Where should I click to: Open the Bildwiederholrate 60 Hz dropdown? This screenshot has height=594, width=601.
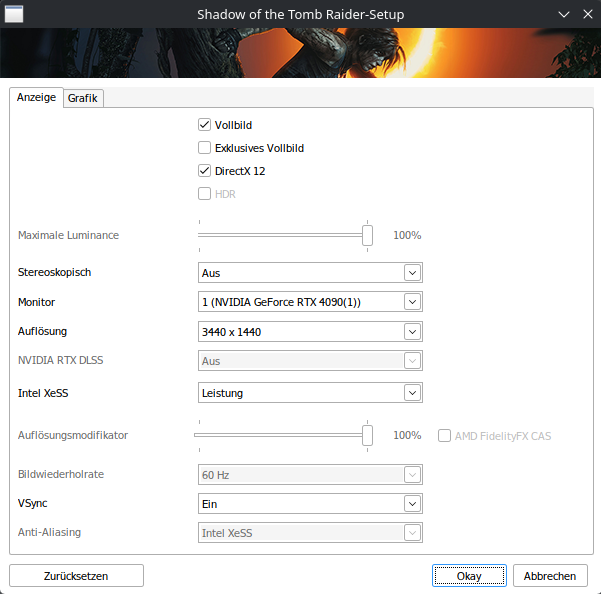click(x=310, y=475)
